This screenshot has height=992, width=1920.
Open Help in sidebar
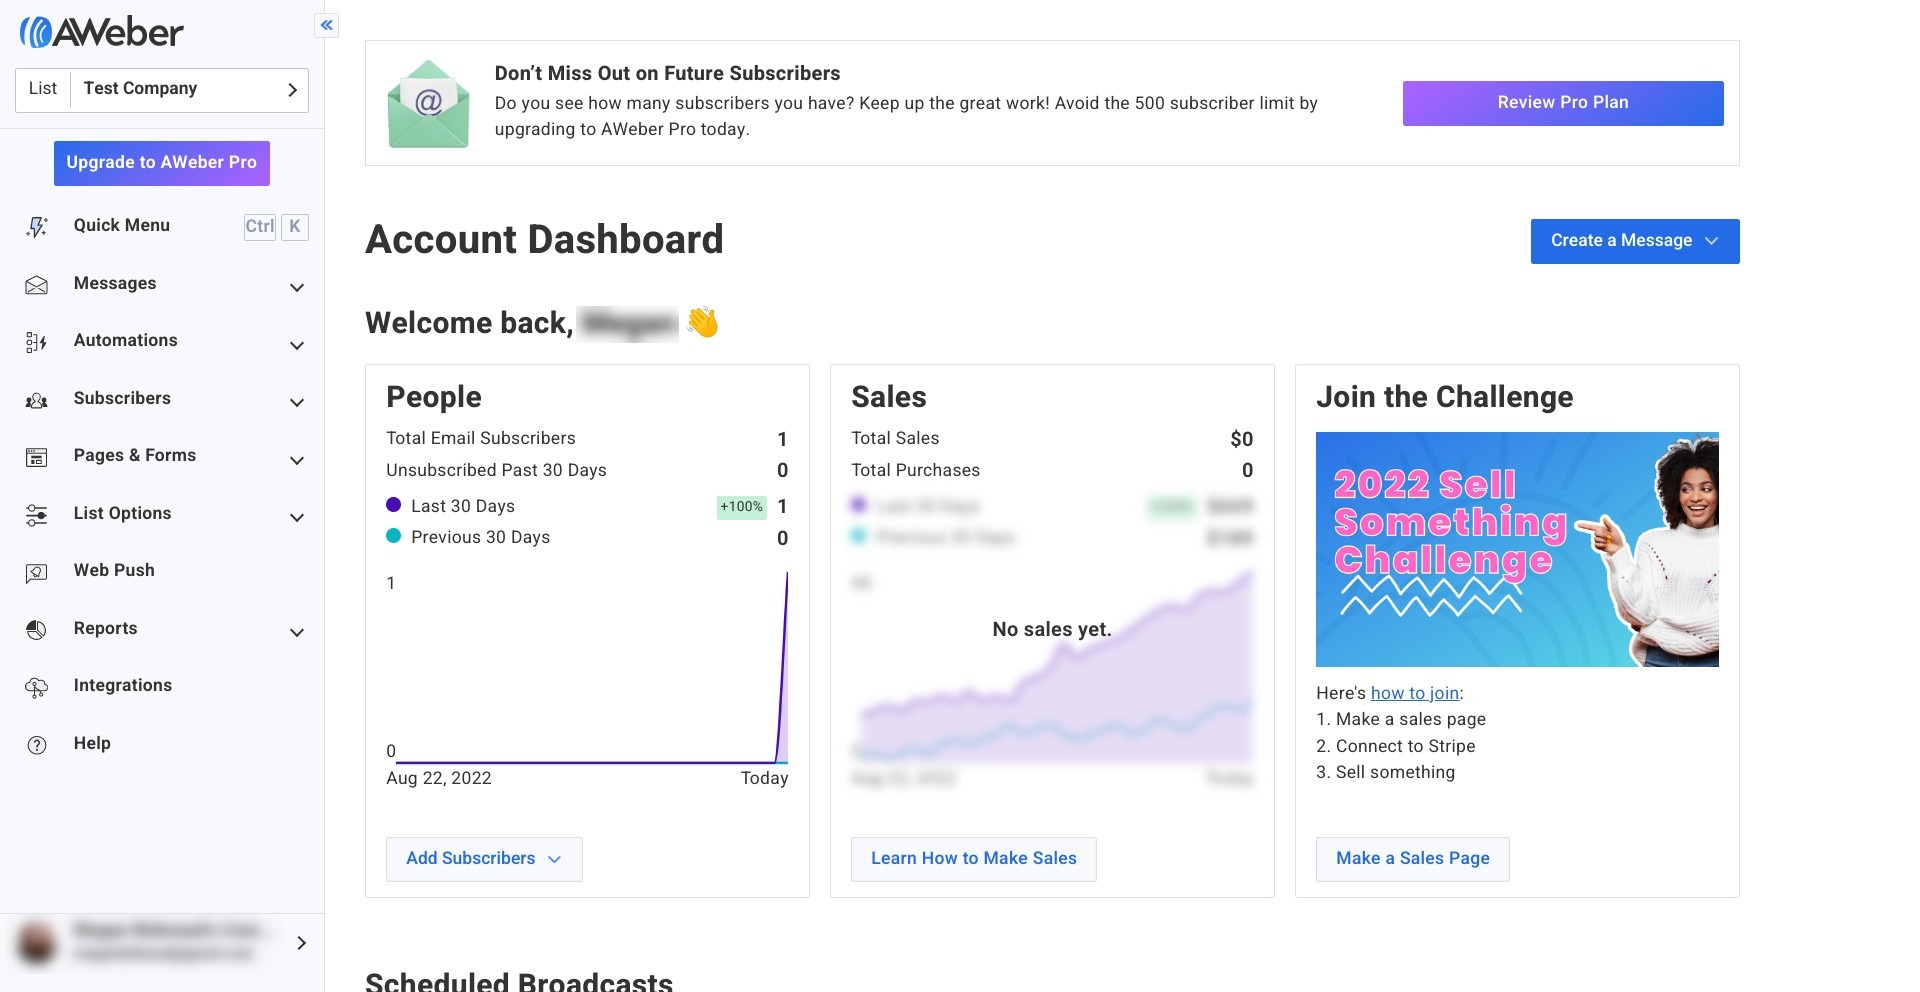(x=92, y=743)
